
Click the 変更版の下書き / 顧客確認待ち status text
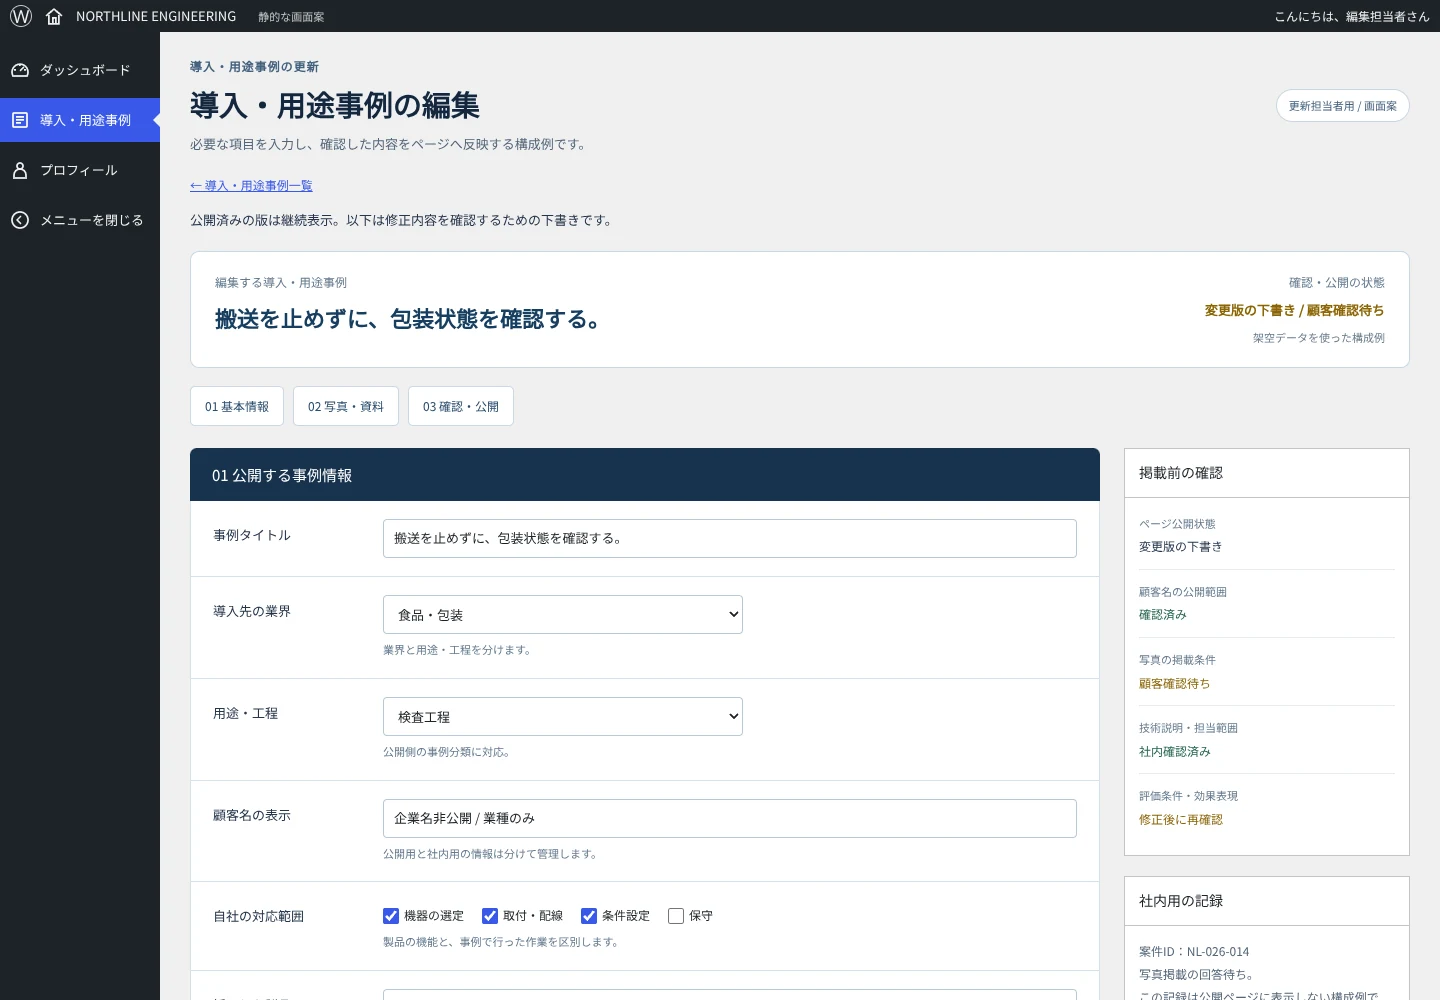(x=1295, y=310)
